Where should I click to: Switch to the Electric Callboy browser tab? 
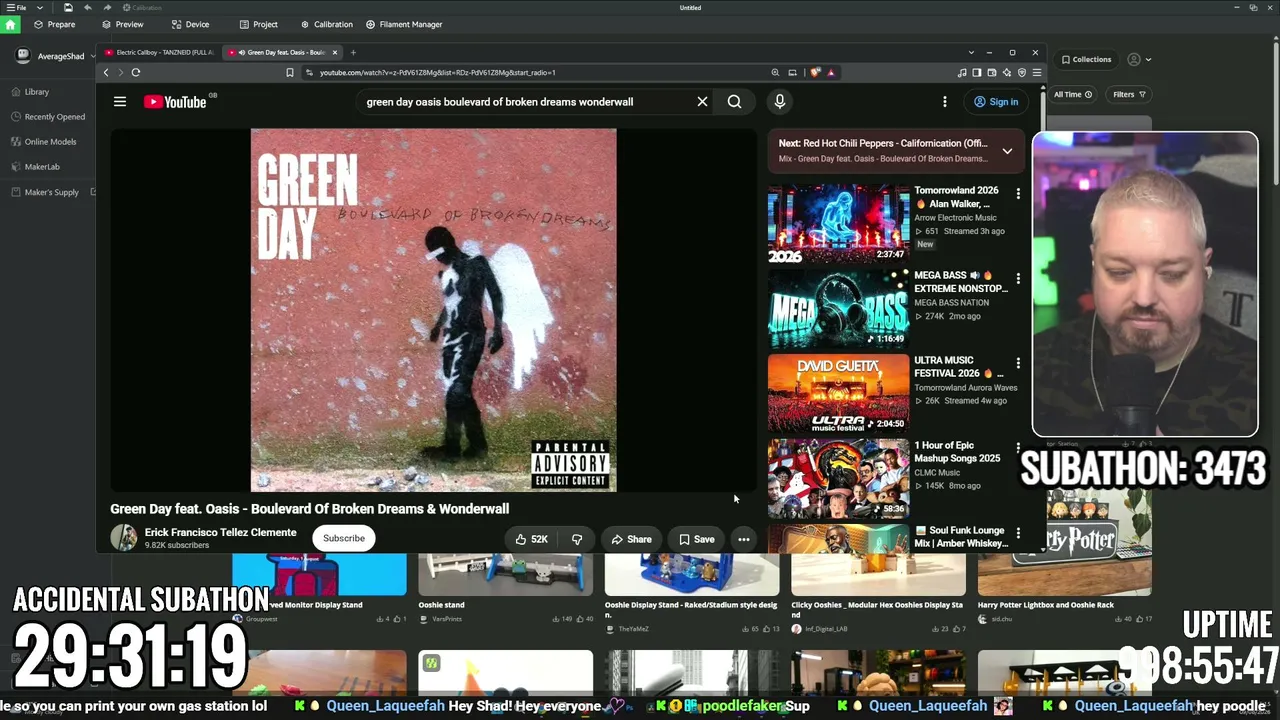[159, 52]
